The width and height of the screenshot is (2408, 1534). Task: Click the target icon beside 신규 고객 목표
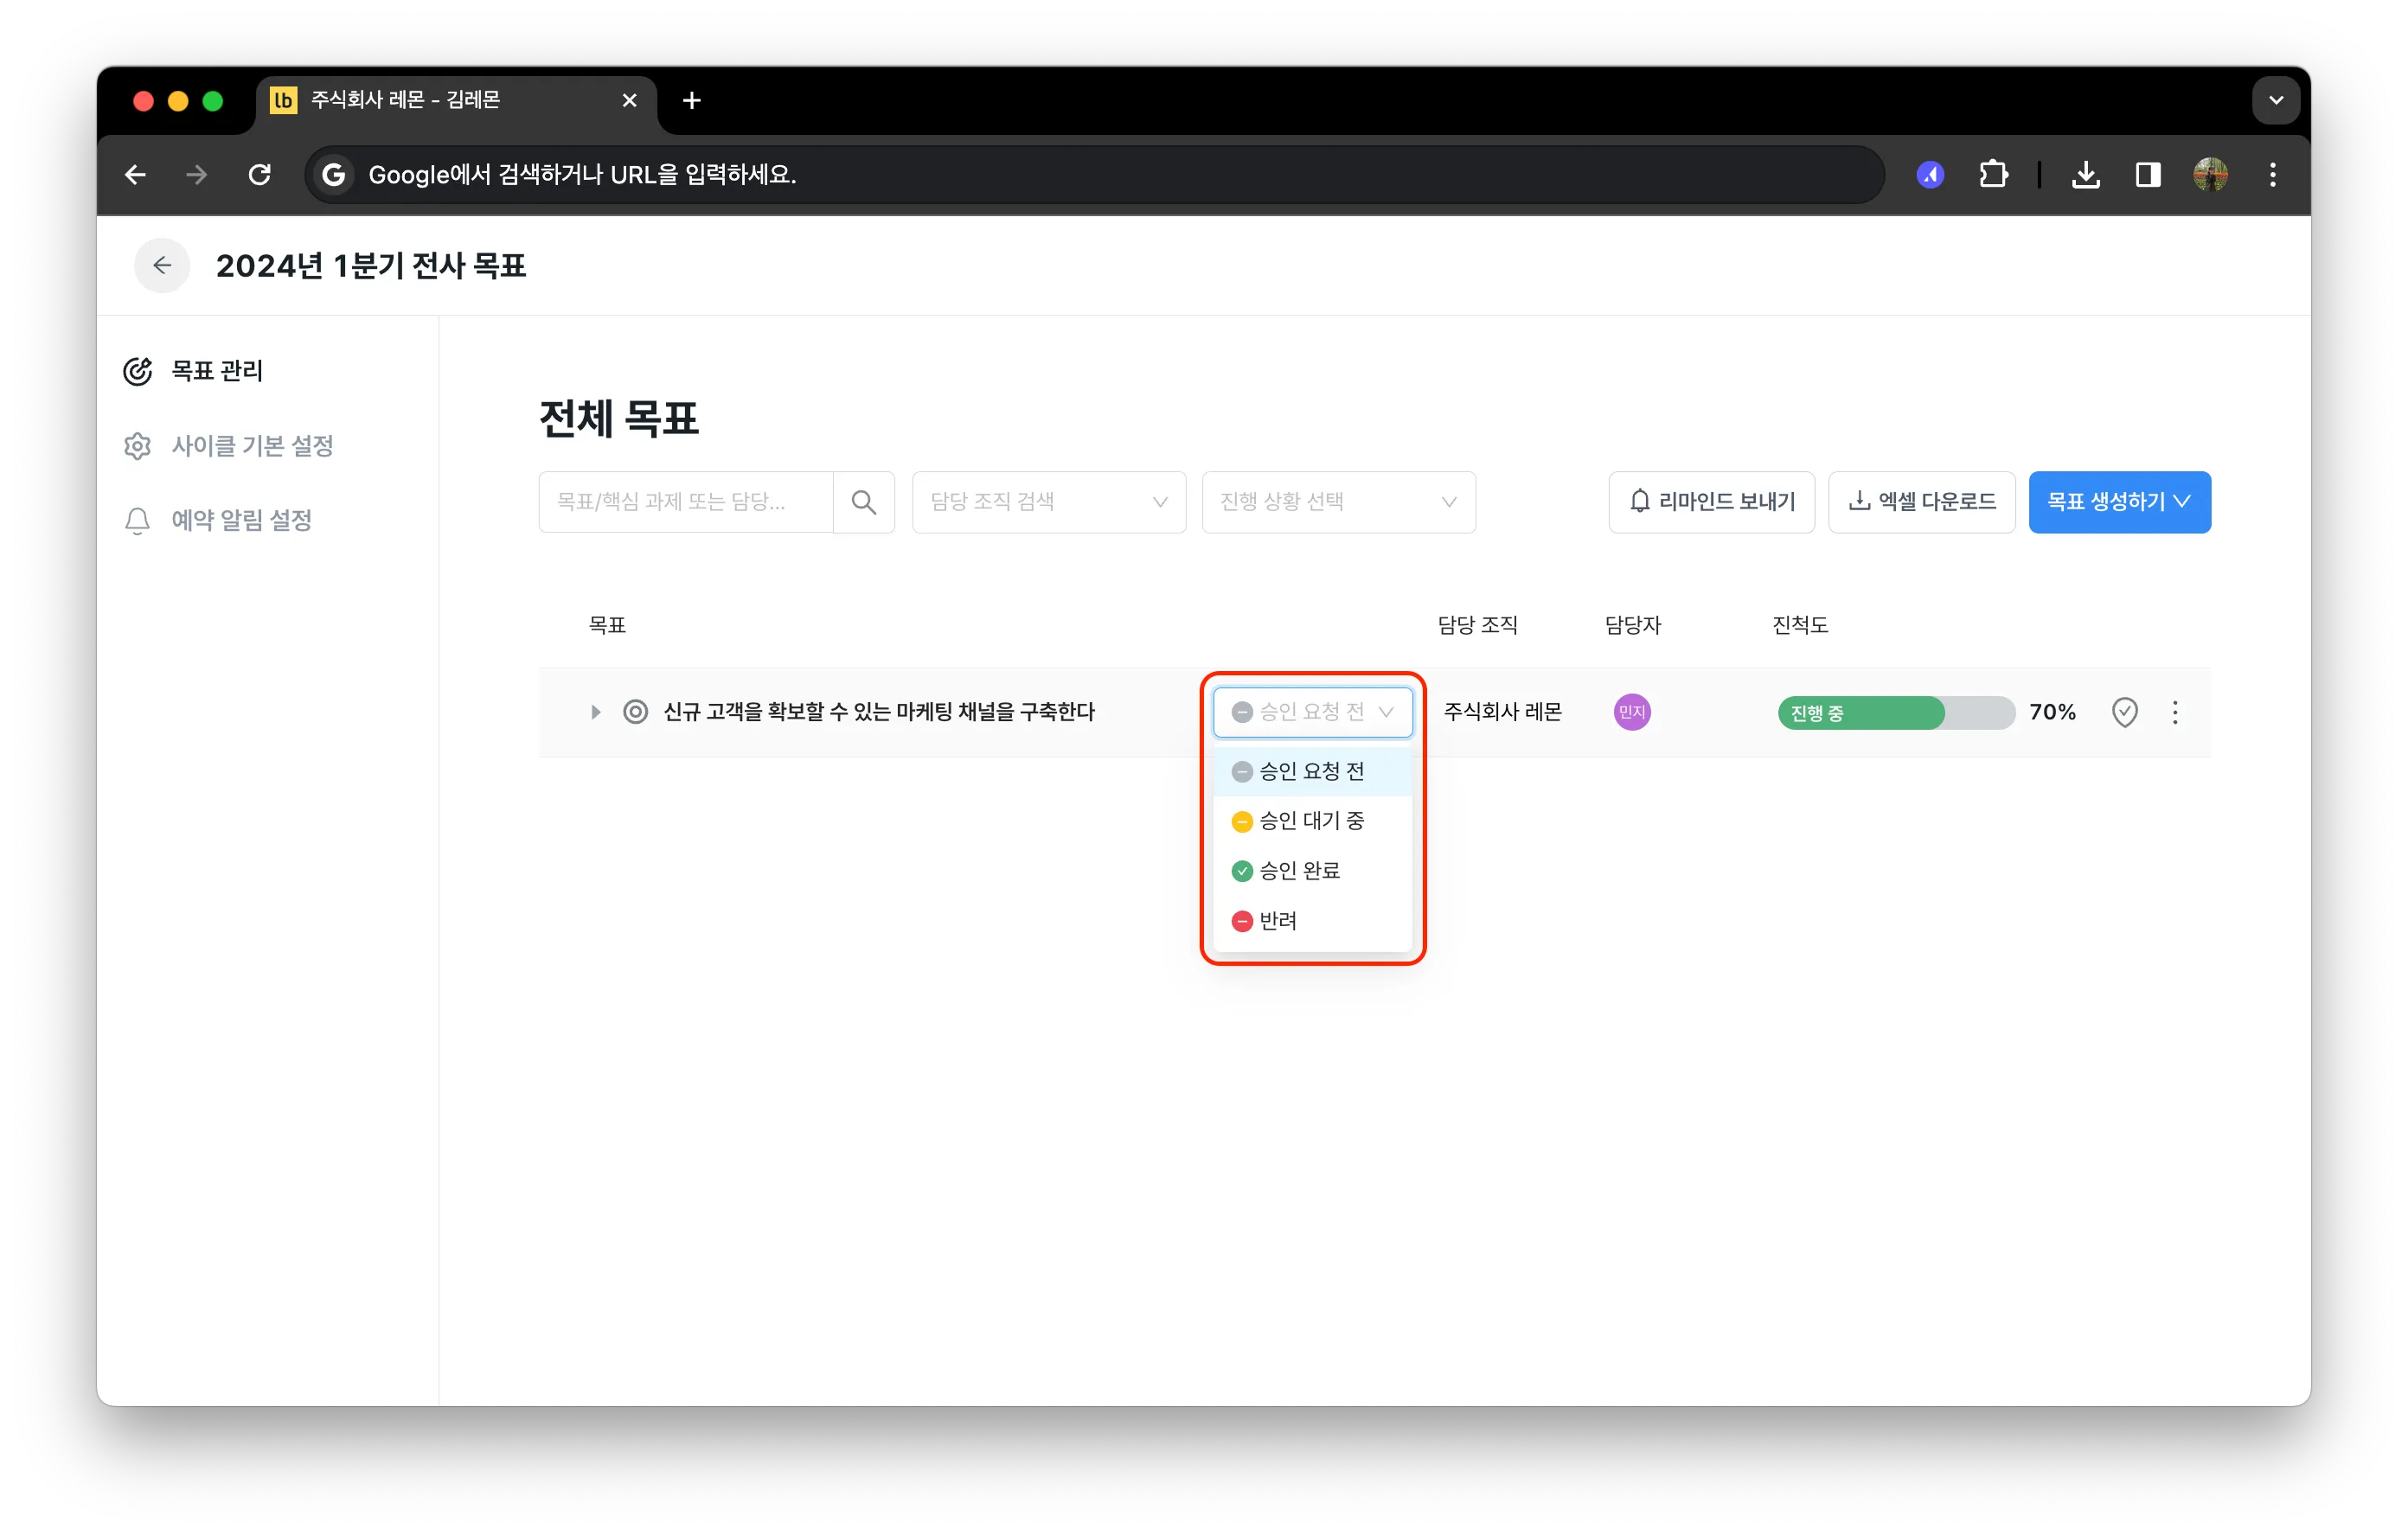point(635,712)
